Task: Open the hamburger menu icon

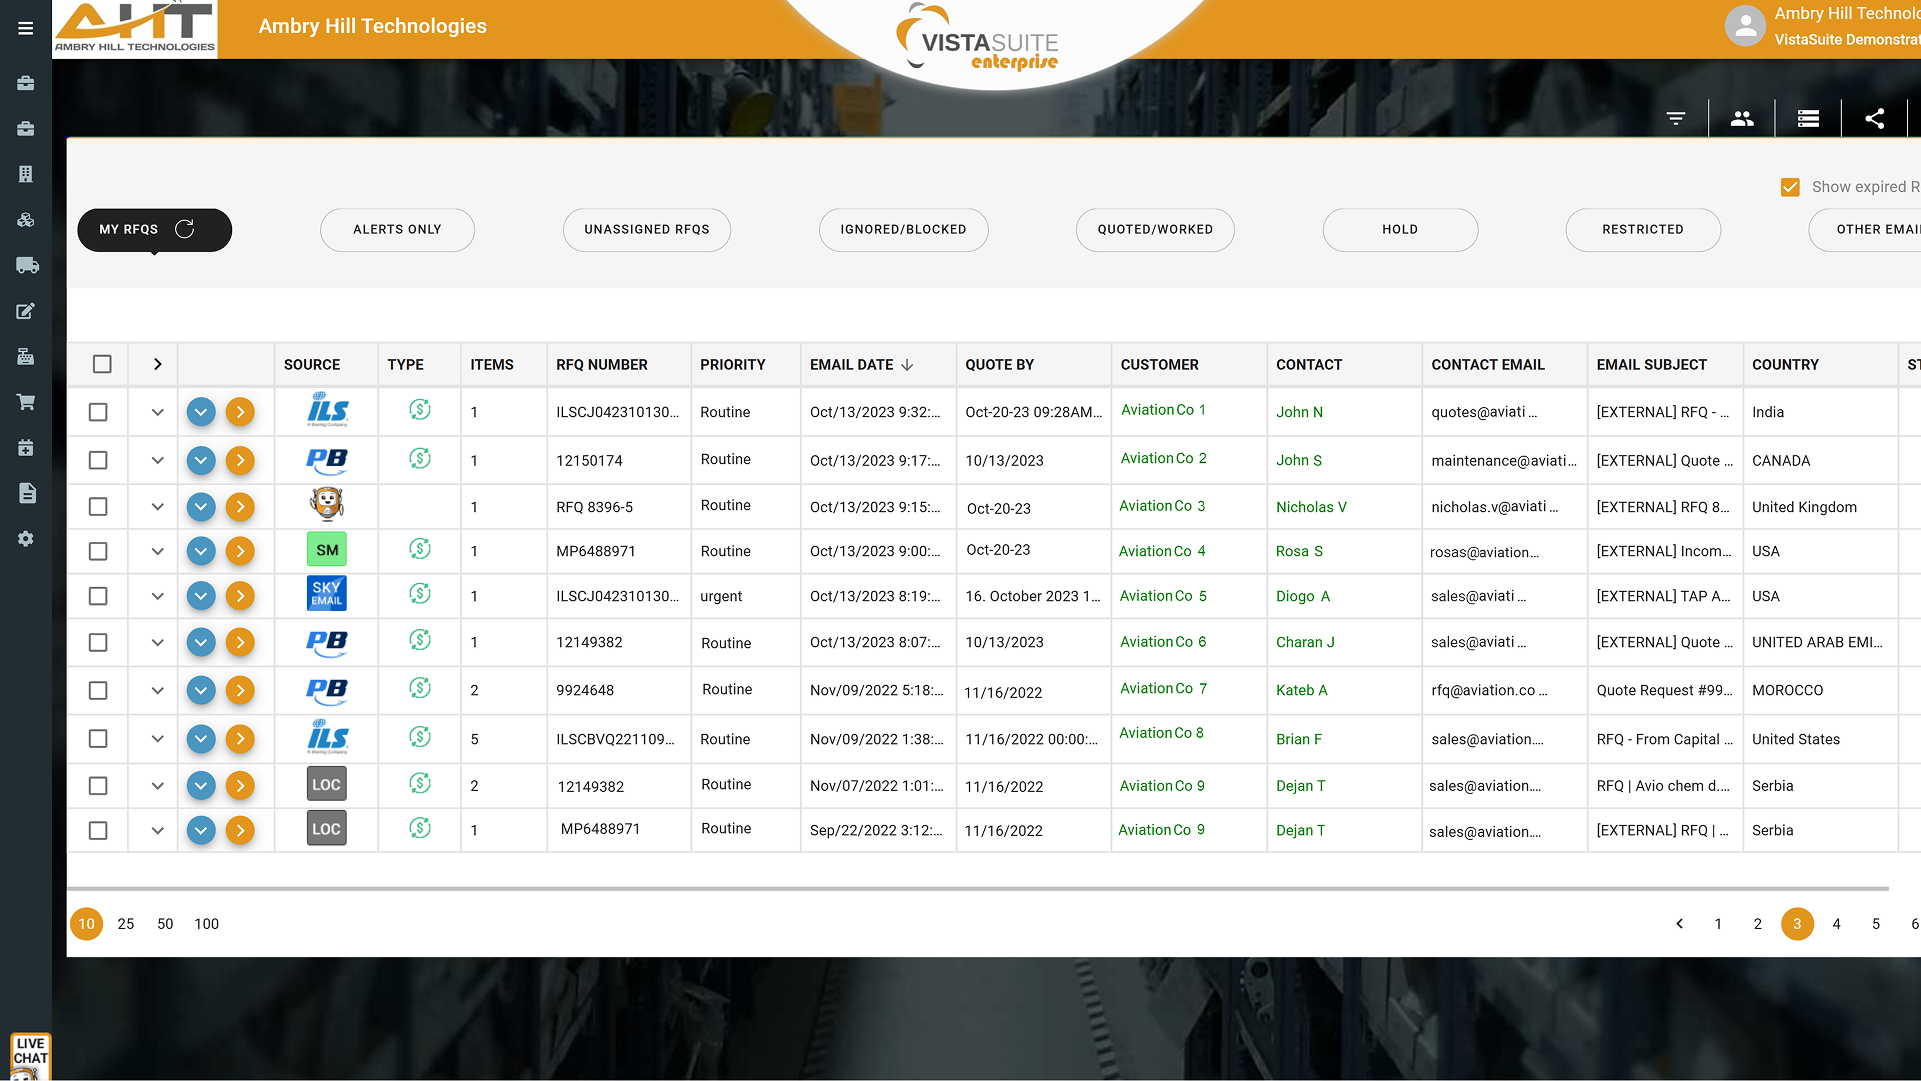Action: (26, 28)
